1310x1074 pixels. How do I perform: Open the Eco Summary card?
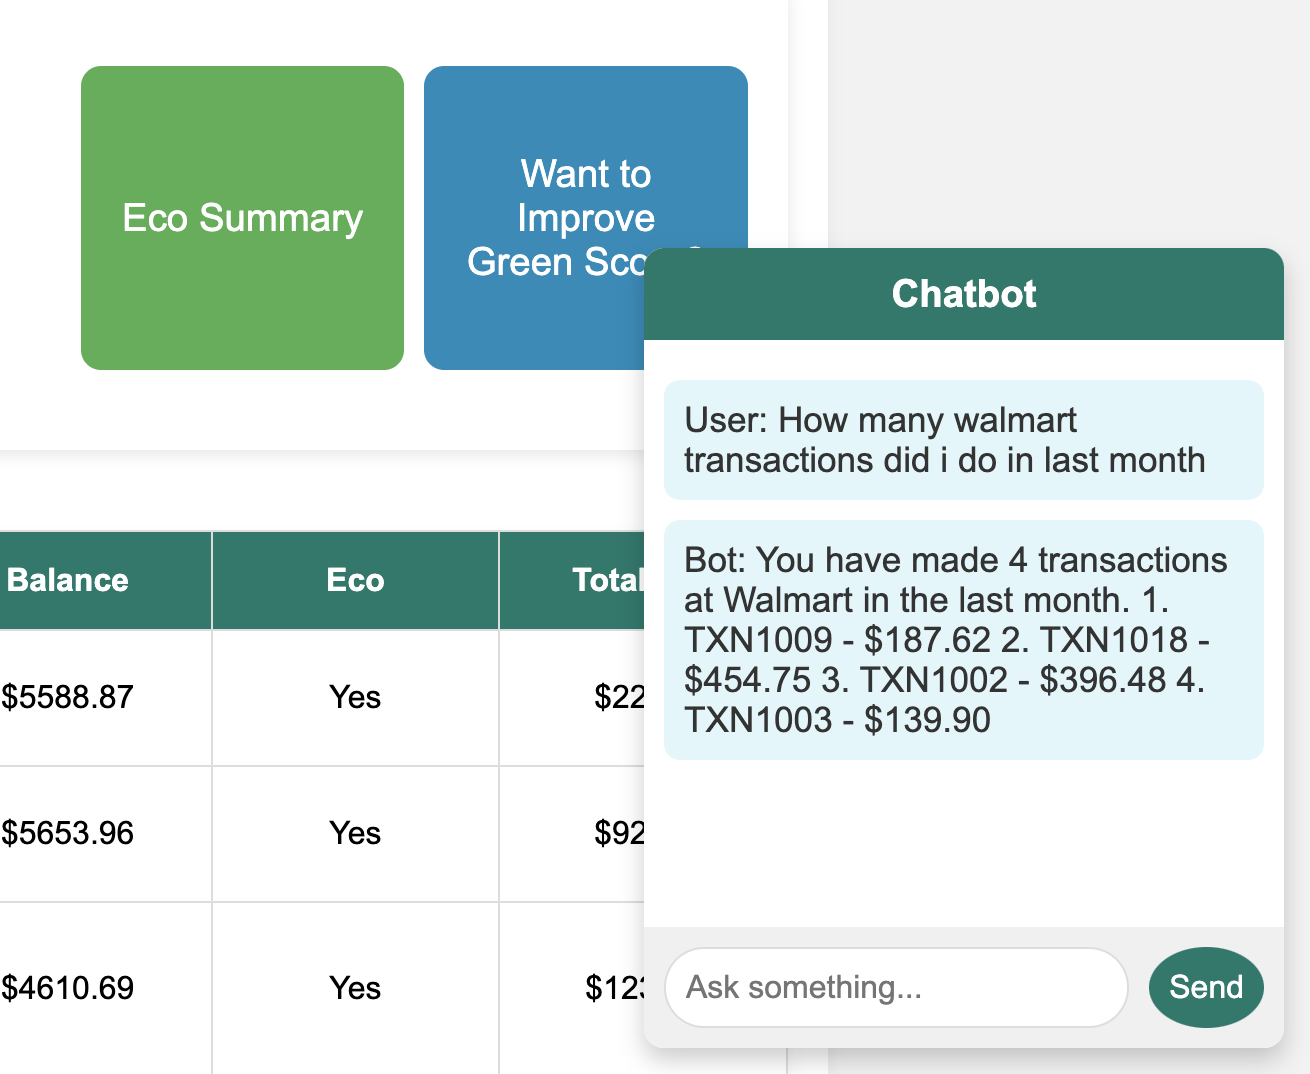point(242,218)
